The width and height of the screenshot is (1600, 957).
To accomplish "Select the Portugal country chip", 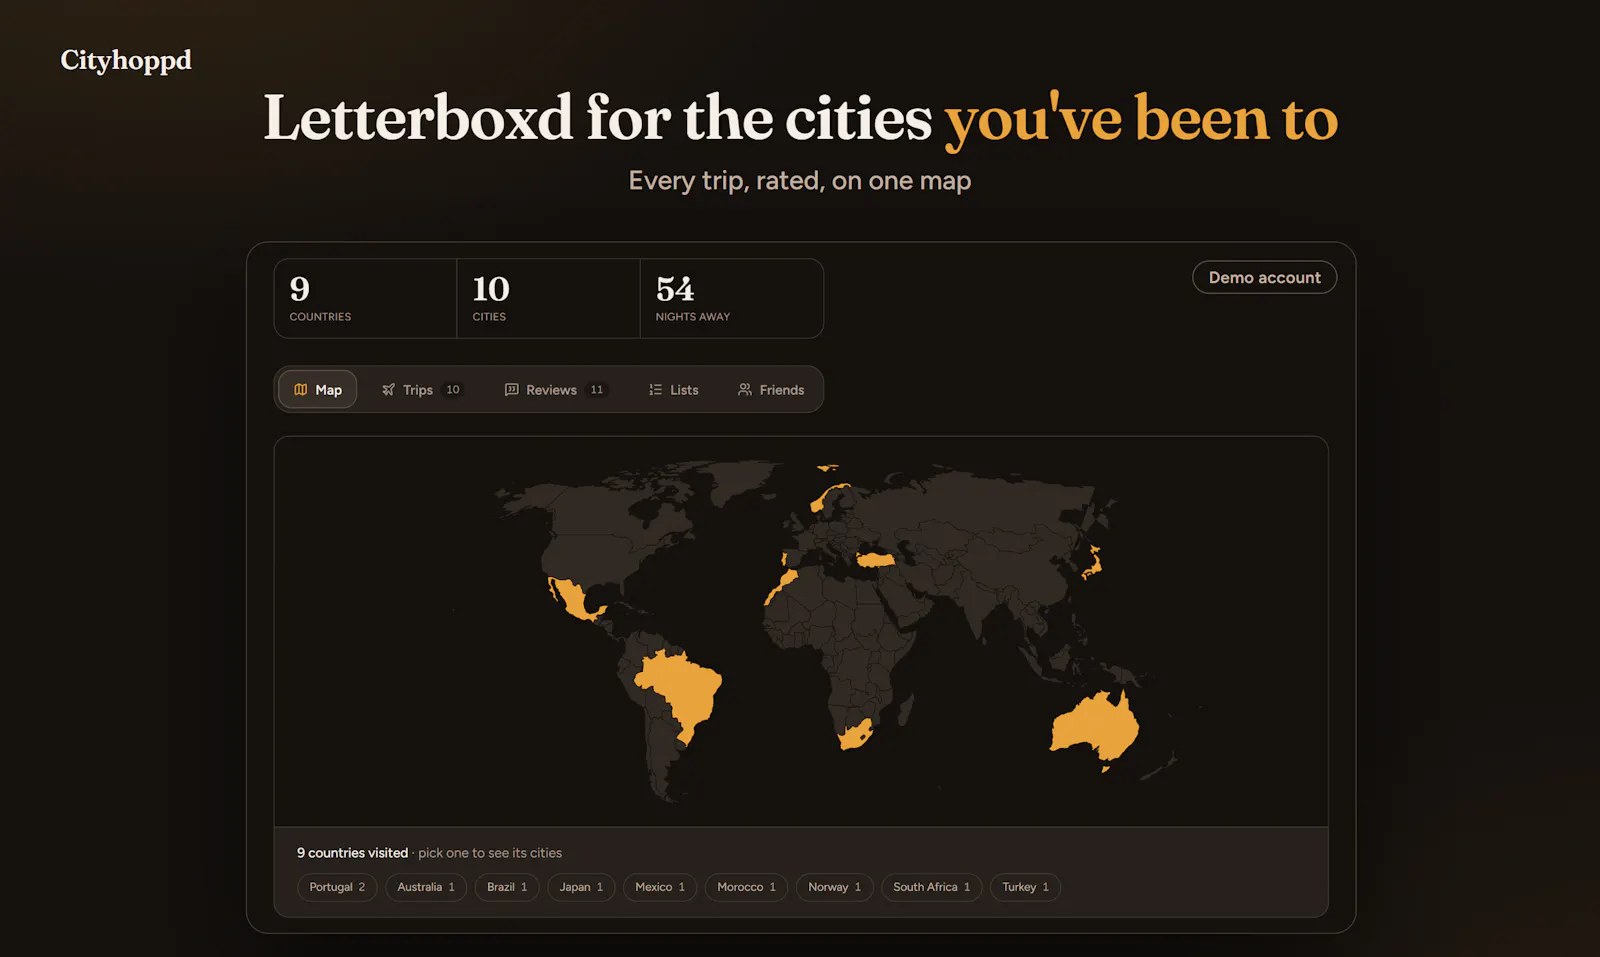I will (337, 887).
